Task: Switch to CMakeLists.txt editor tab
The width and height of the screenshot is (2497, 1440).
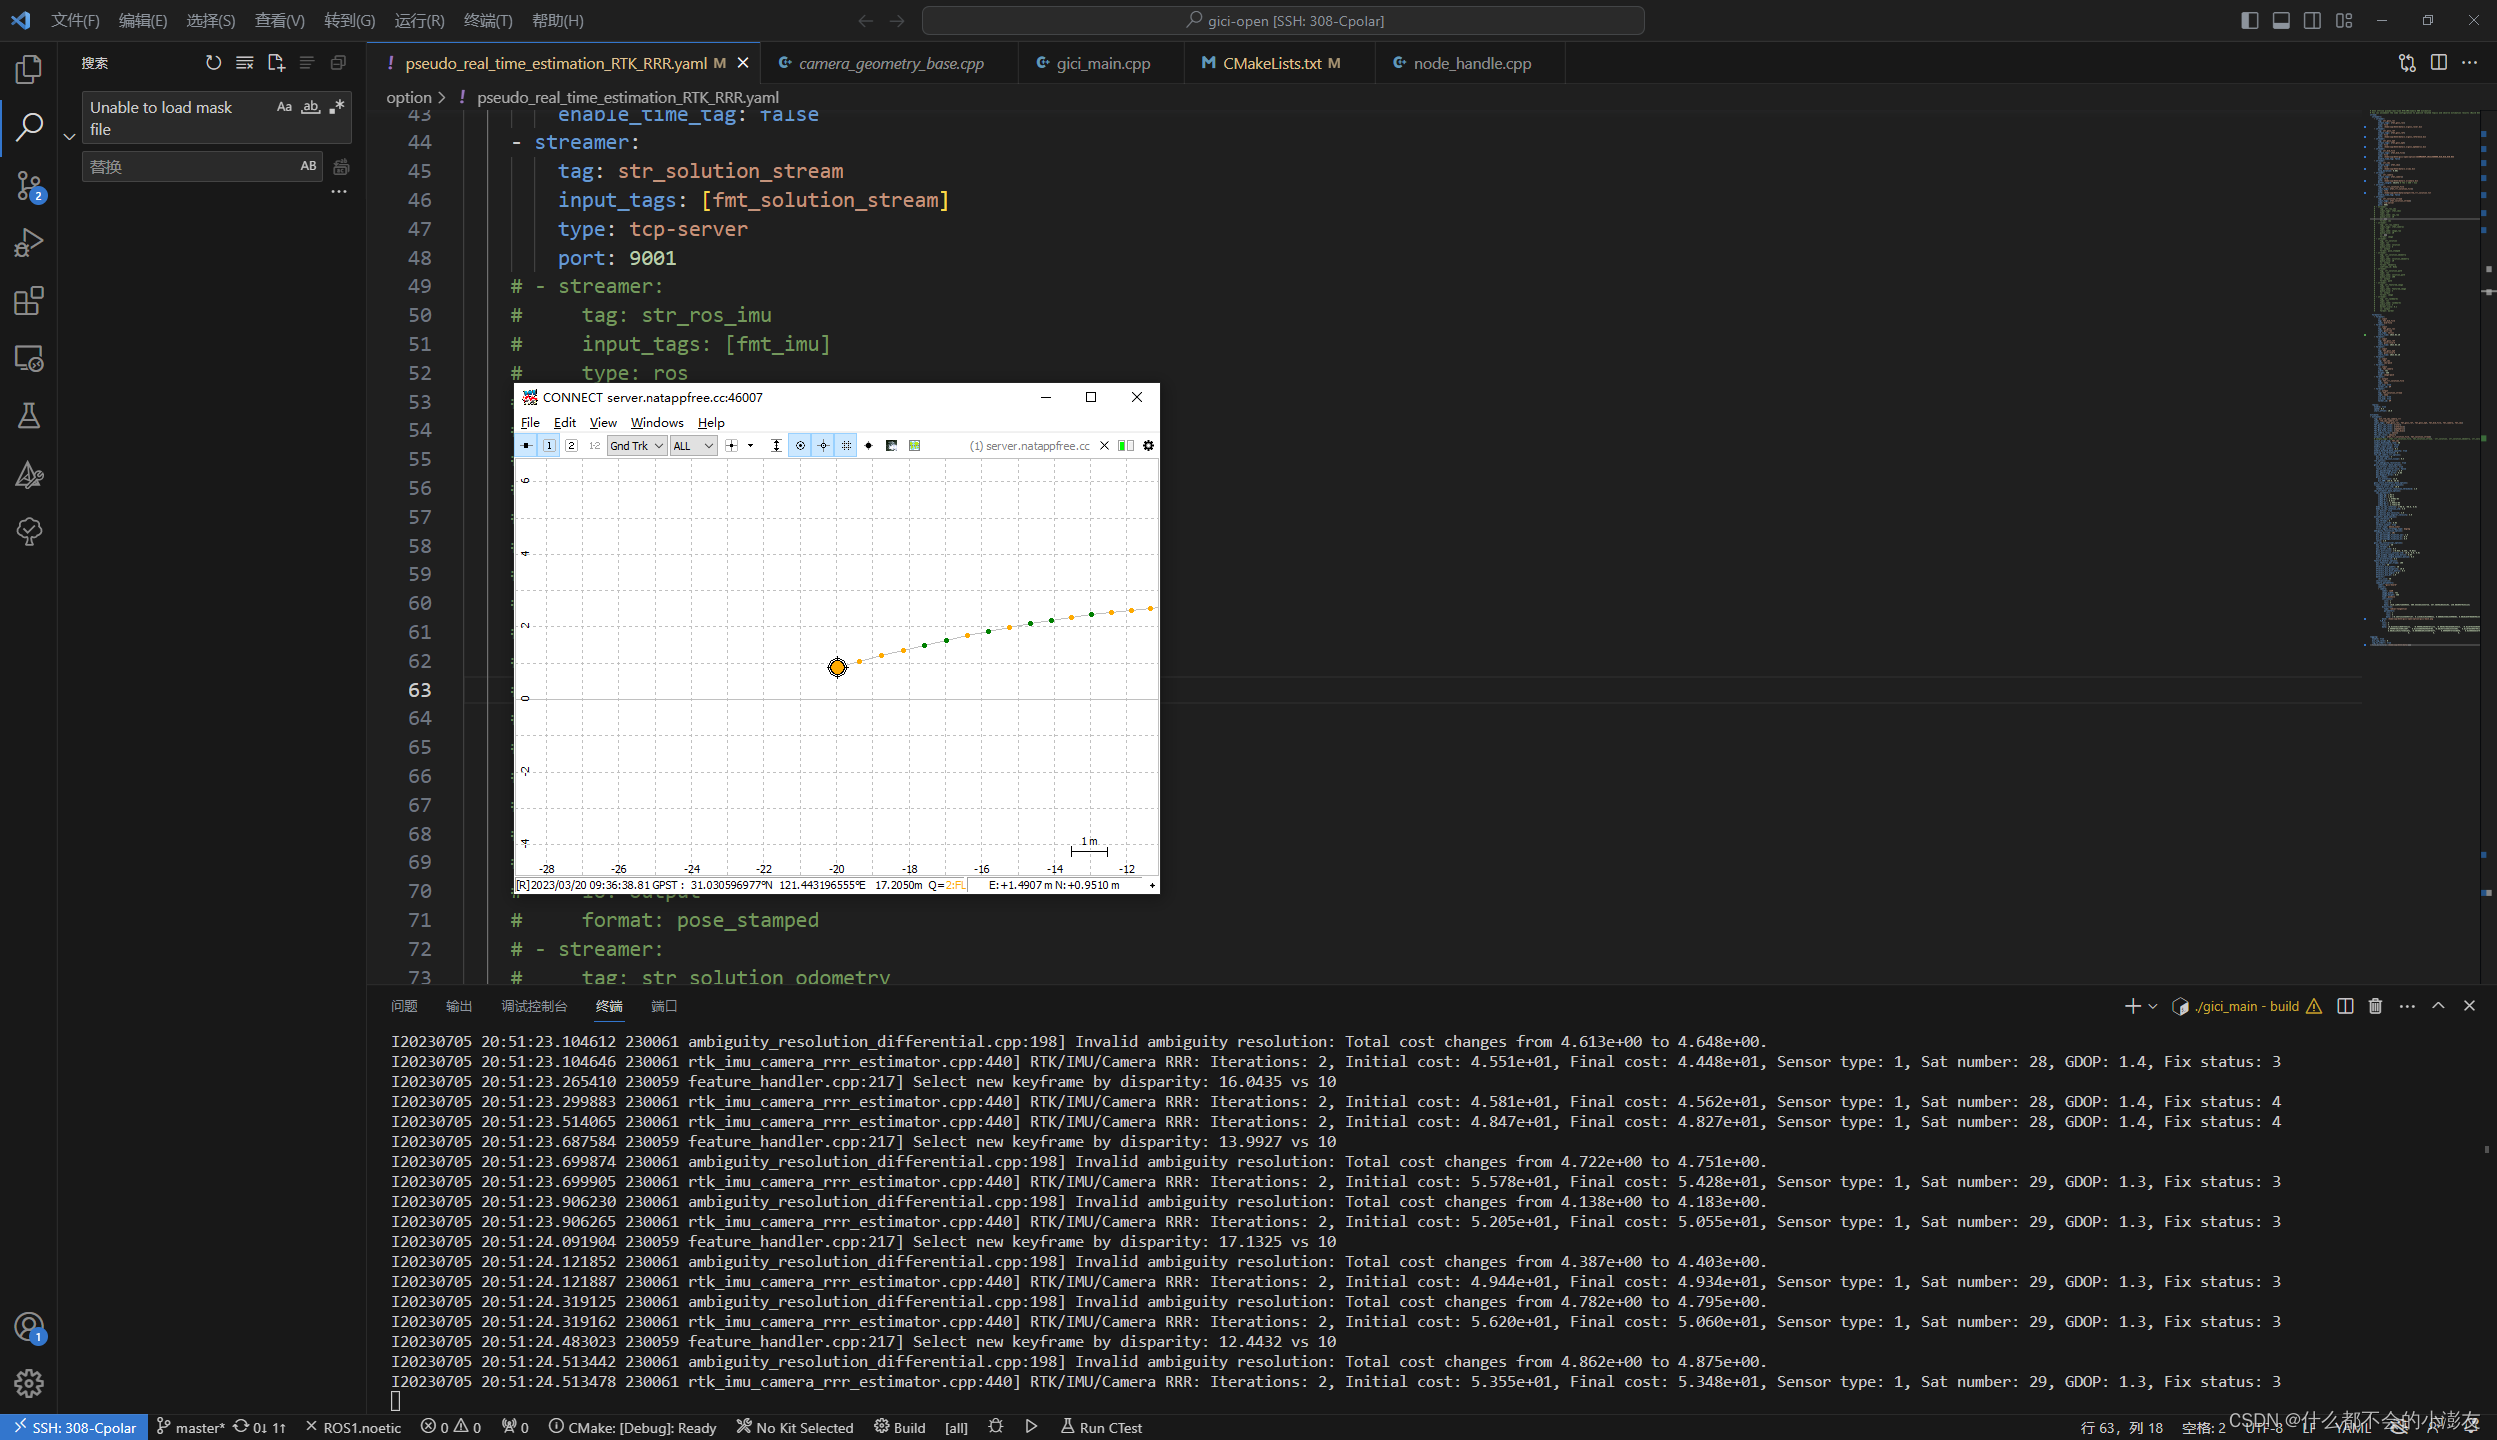Action: pos(1271,63)
